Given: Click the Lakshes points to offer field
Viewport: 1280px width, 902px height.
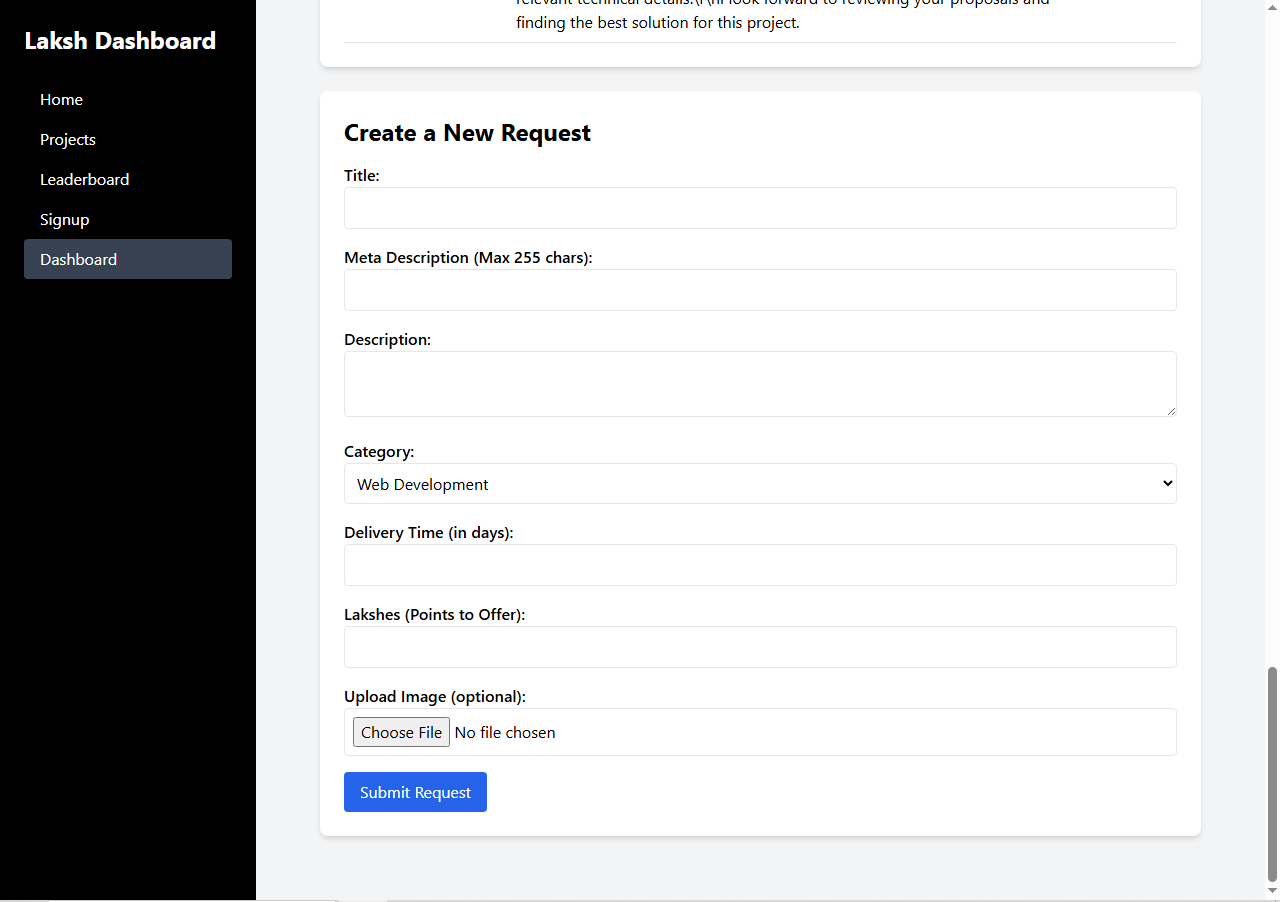Looking at the screenshot, I should [x=760, y=647].
